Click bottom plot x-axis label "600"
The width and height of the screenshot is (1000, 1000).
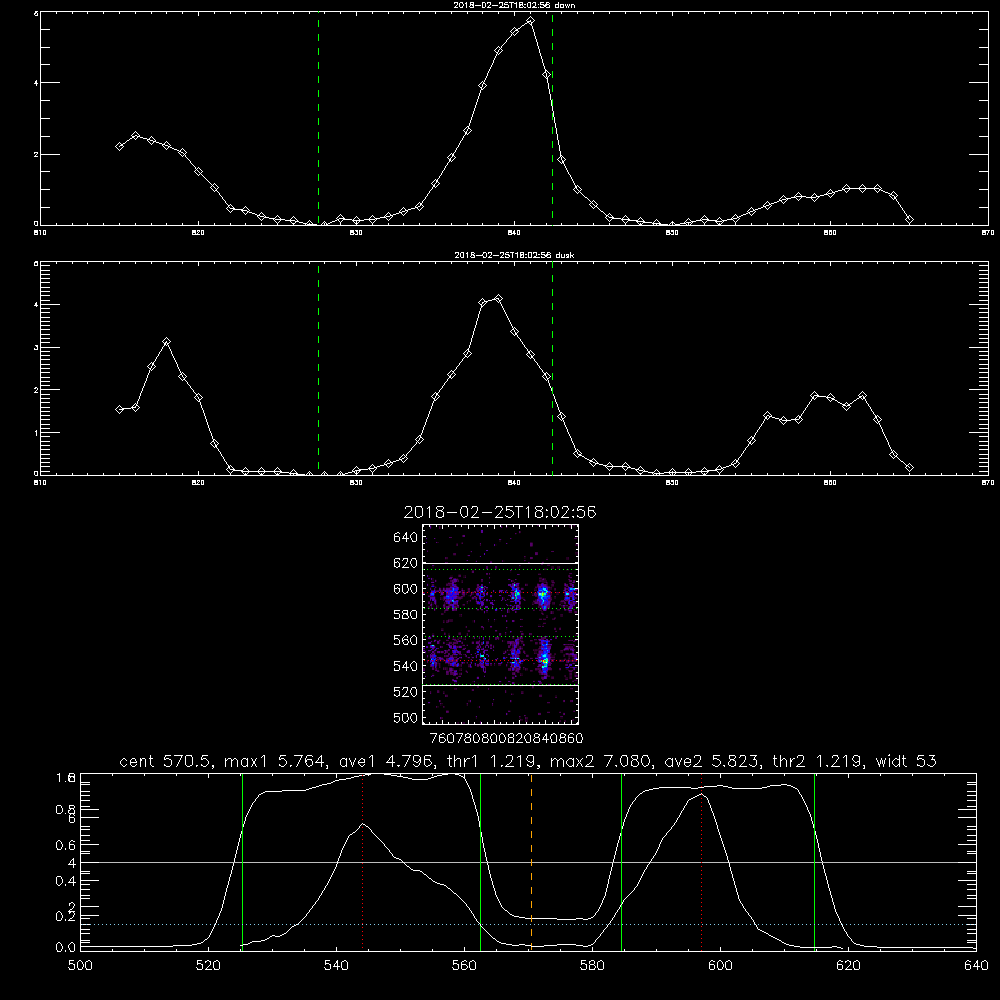tap(720, 966)
